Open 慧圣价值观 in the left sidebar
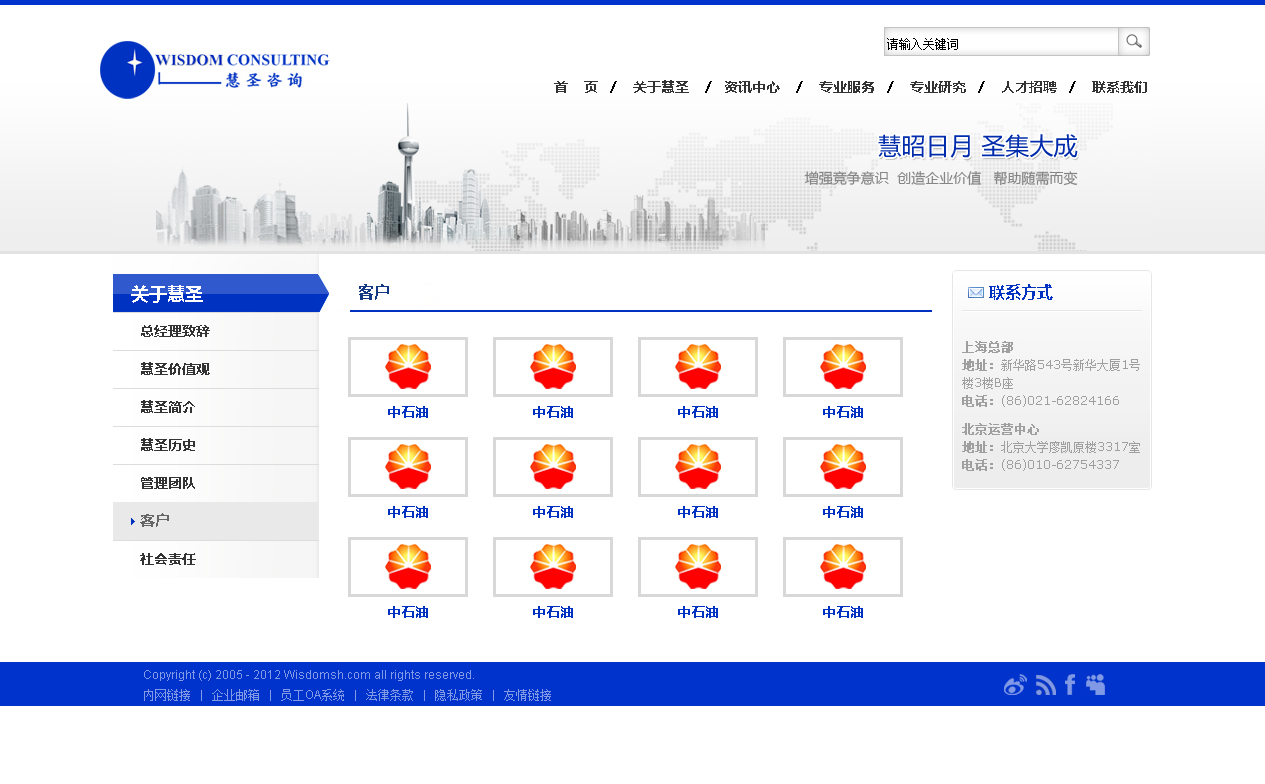This screenshot has height=784, width=1265. click(175, 370)
